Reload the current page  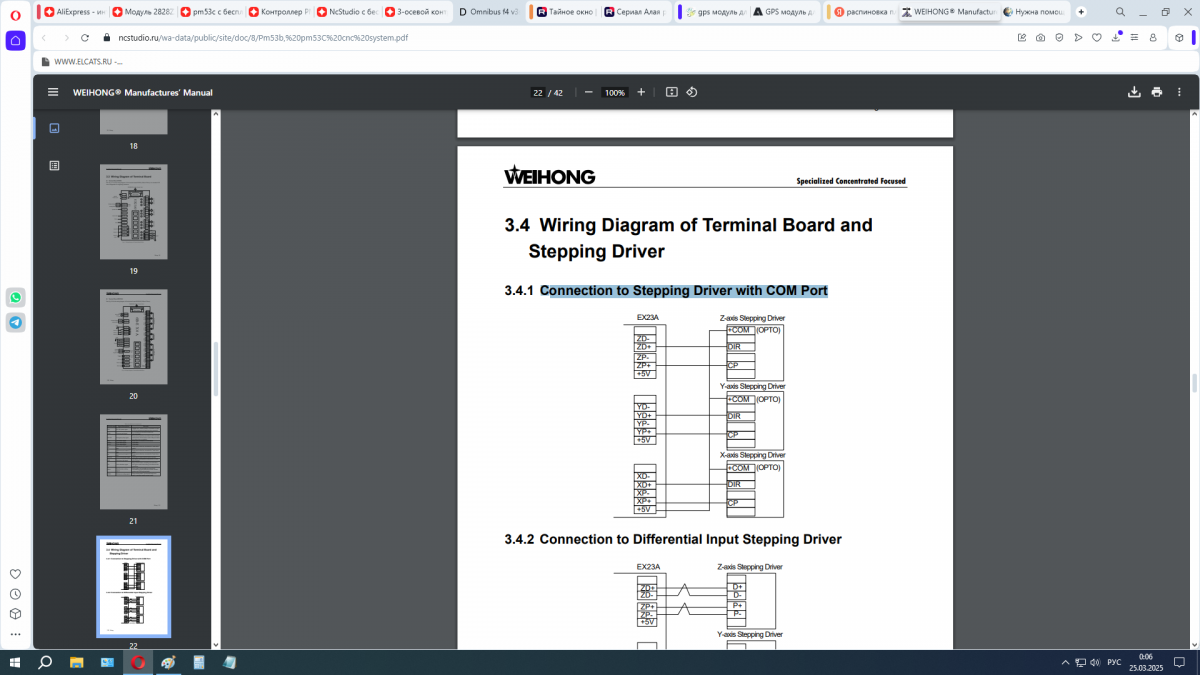[x=87, y=37]
